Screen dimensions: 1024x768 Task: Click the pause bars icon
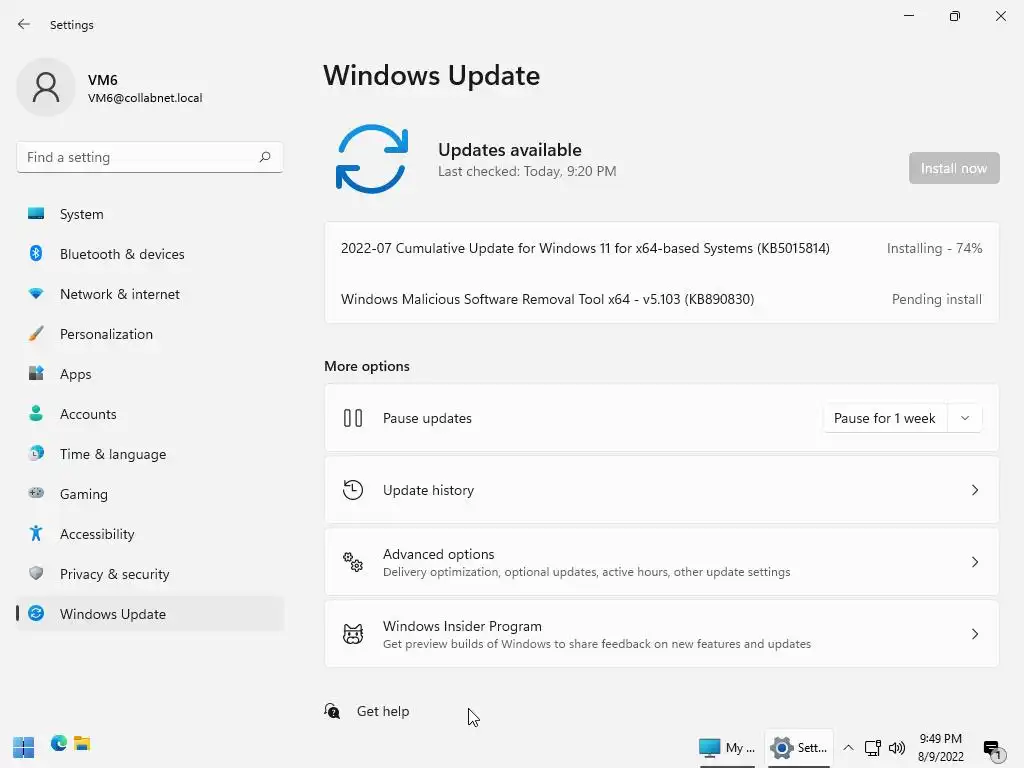point(353,418)
